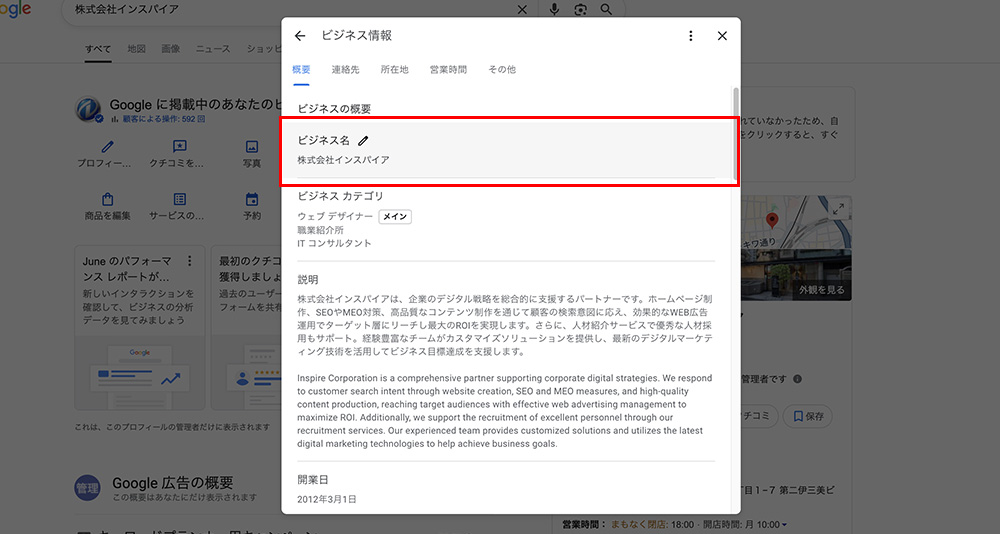Open the customer actions 592回 link
This screenshot has width=1000, height=534.
coord(158,119)
